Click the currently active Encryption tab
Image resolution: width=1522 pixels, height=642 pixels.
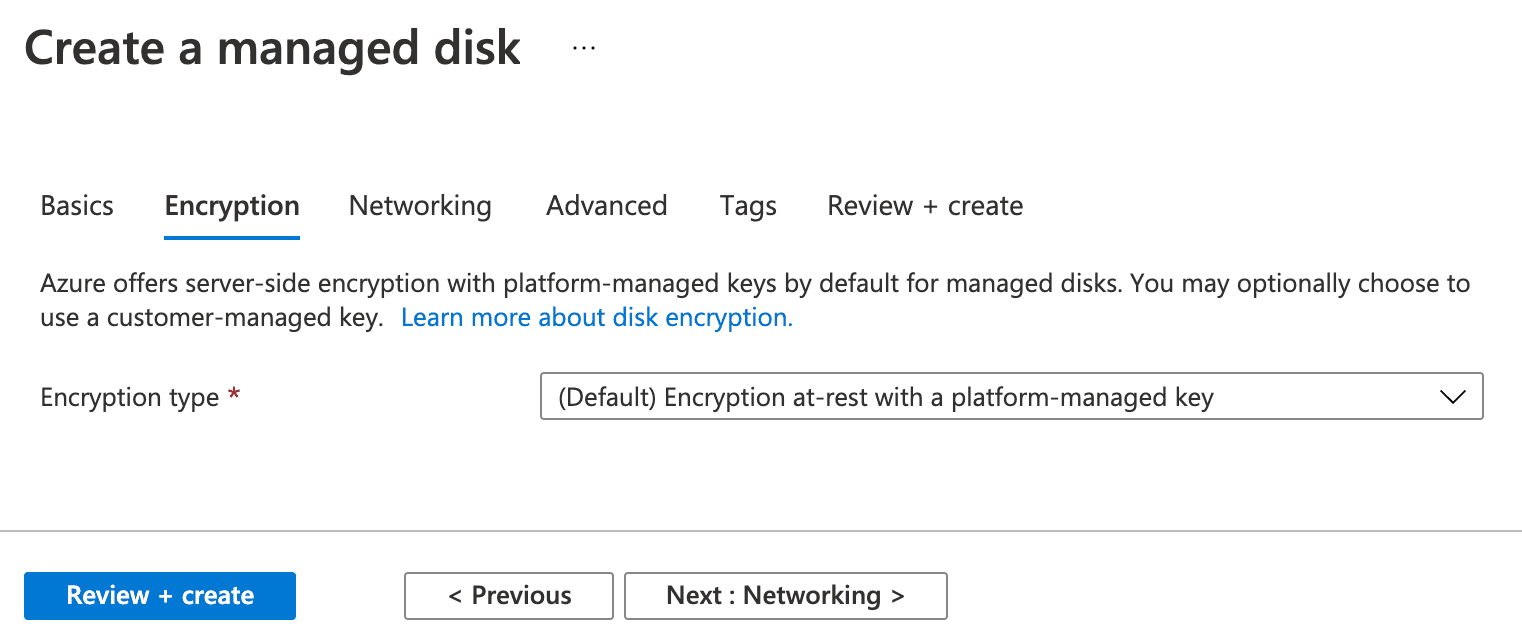[x=231, y=205]
